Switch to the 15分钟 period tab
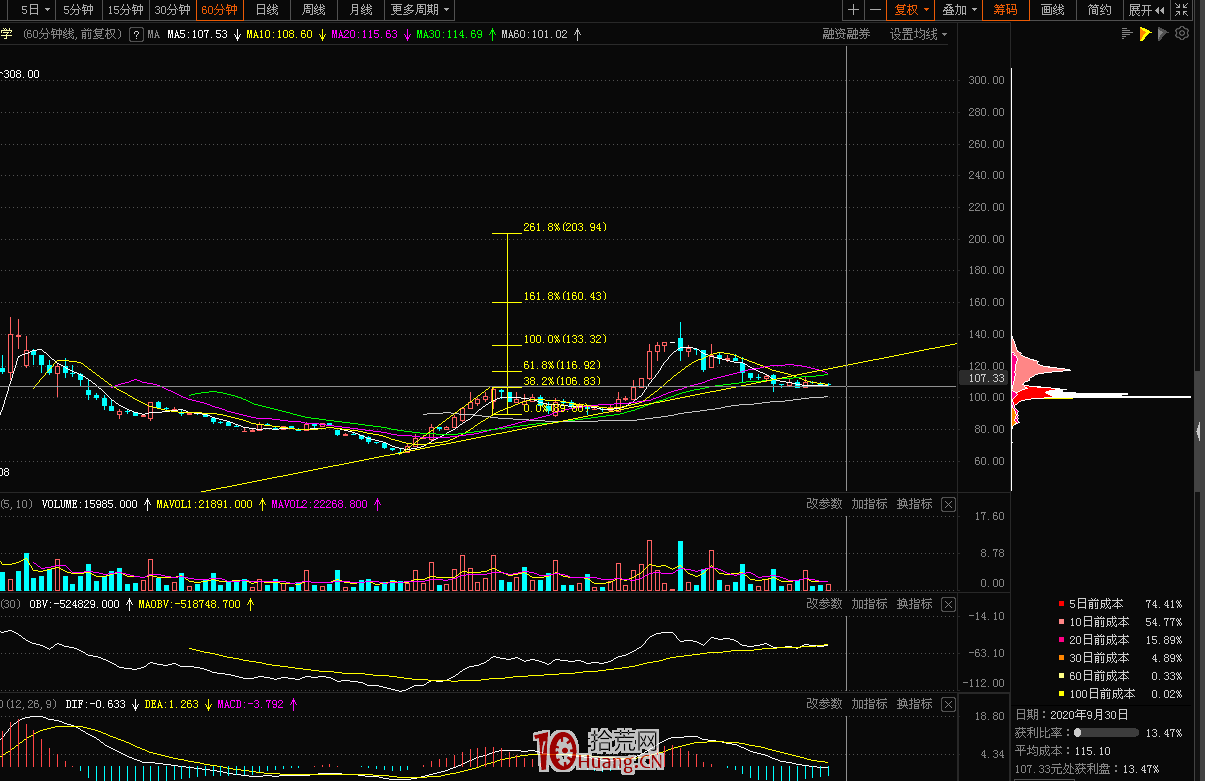The height and width of the screenshot is (781, 1205). pyautogui.click(x=125, y=10)
